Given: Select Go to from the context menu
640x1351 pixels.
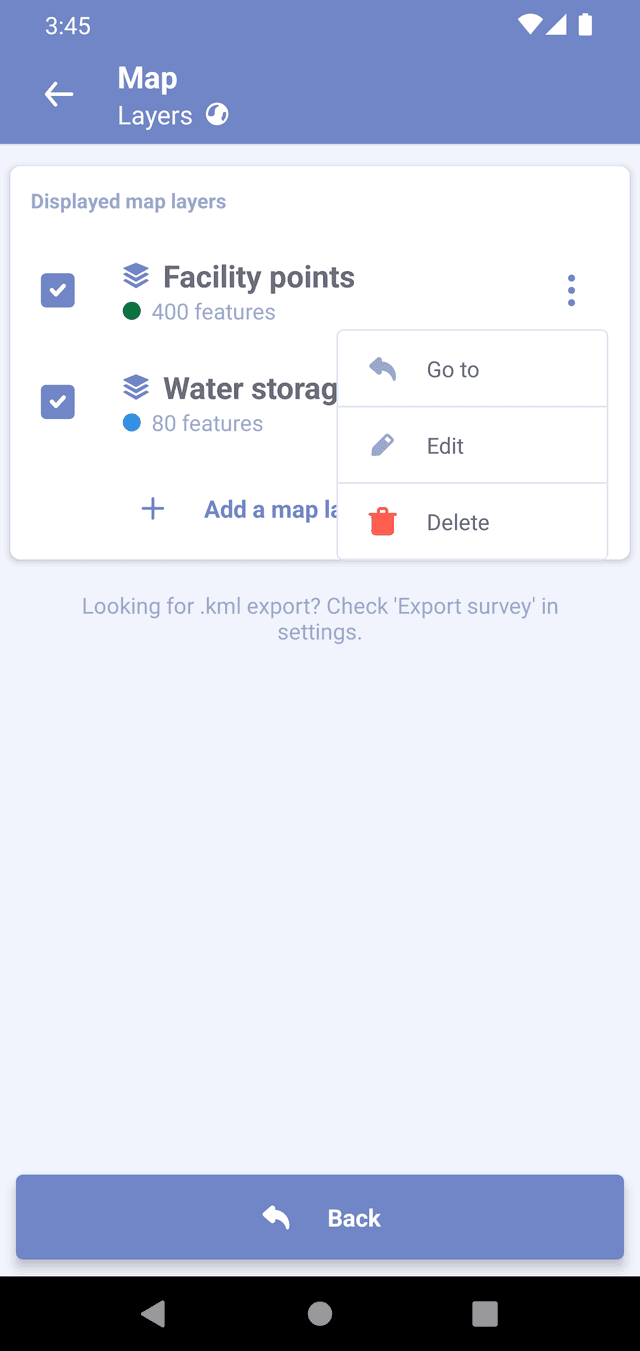Looking at the screenshot, I should click(x=453, y=370).
